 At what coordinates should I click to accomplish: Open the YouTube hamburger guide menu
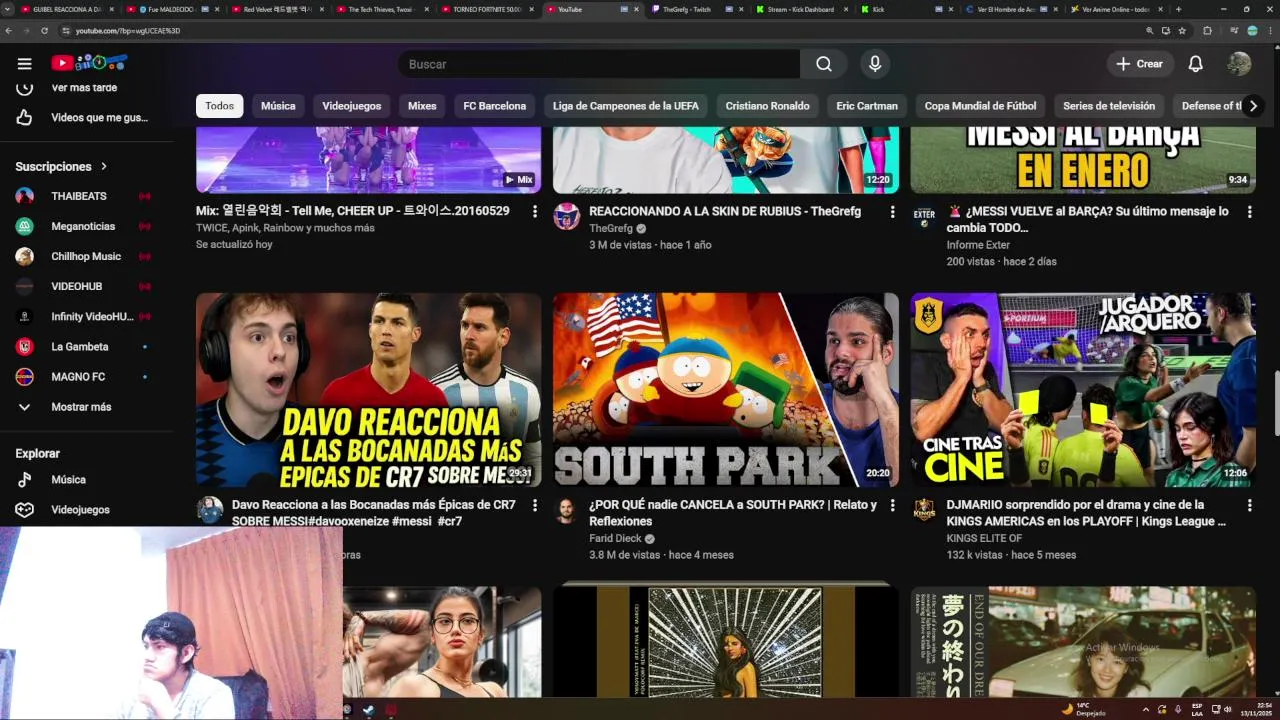click(x=24, y=64)
